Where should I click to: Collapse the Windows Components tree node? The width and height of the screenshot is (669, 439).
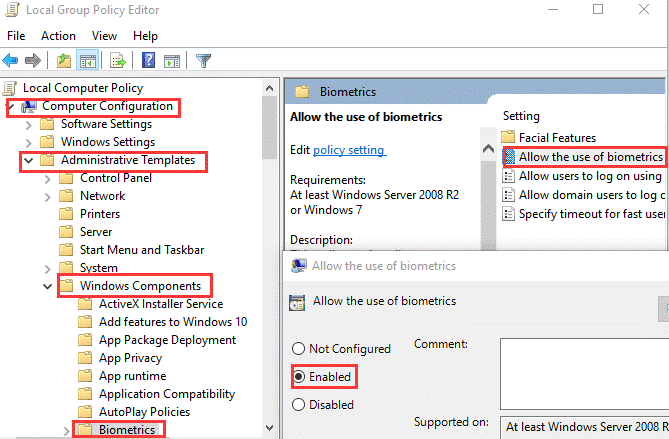46,286
